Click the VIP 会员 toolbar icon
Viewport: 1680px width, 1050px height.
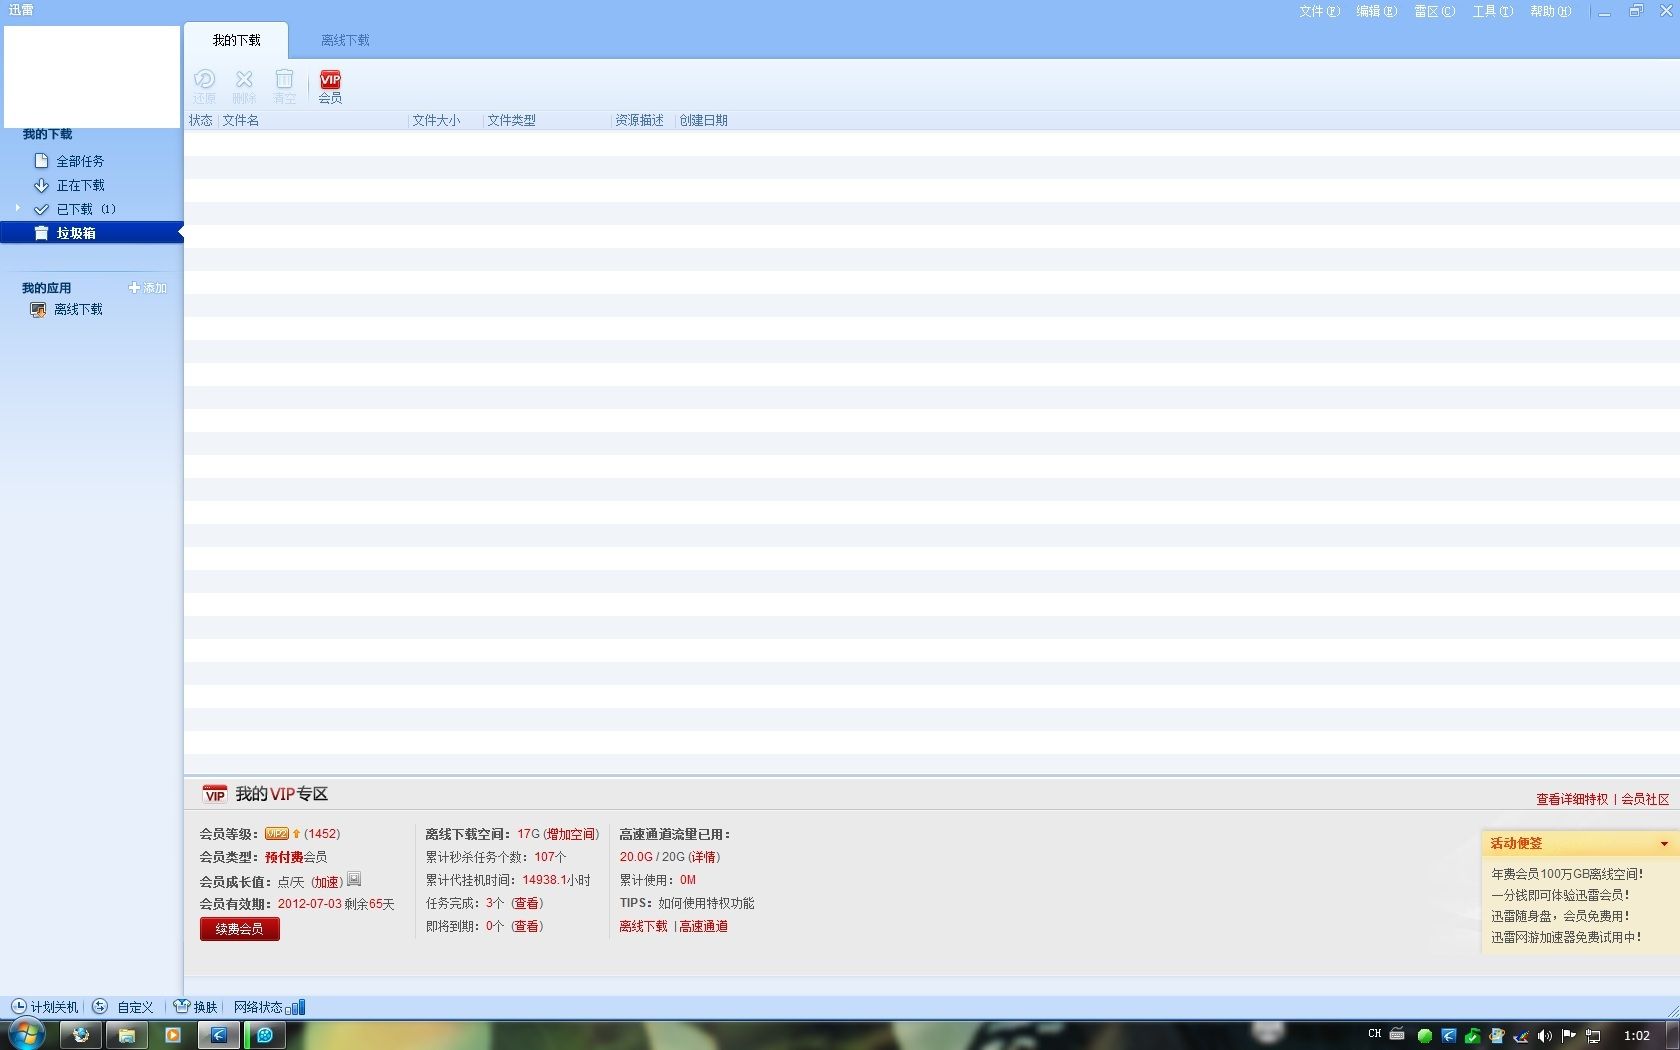330,87
